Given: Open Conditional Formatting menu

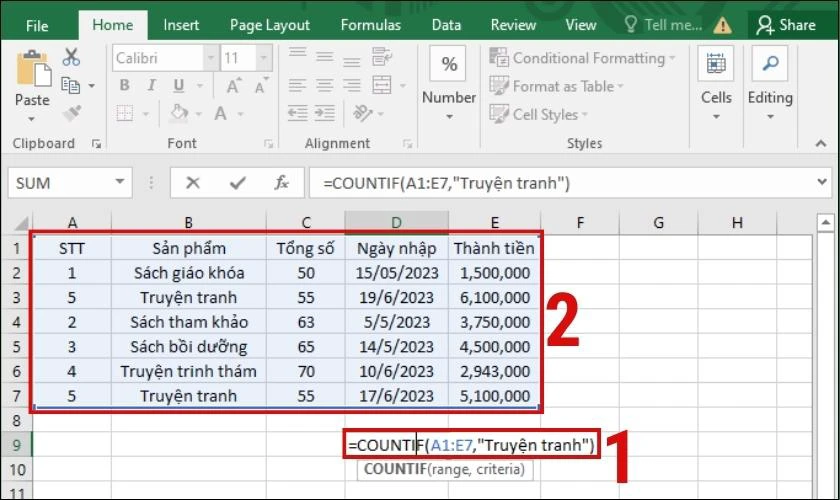Looking at the screenshot, I should pos(582,58).
